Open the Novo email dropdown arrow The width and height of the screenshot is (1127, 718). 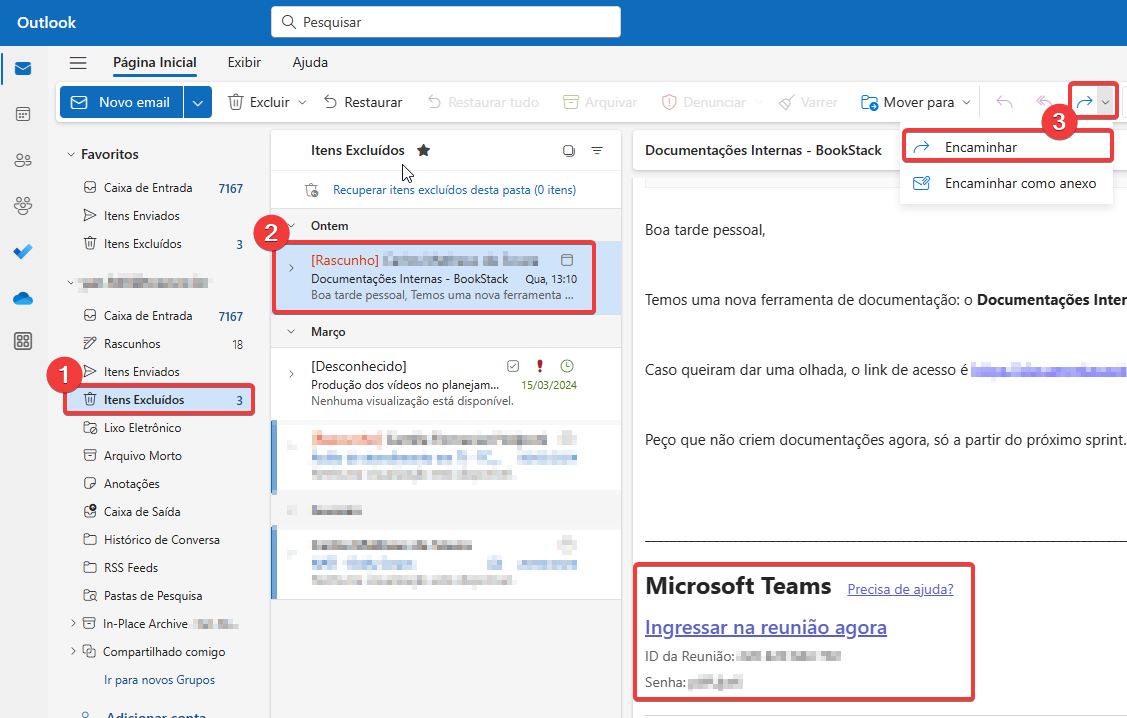(198, 103)
